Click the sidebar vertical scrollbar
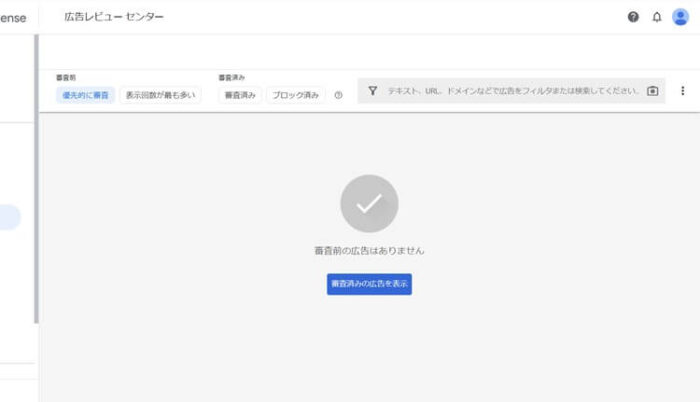The image size is (700, 402). pos(36,179)
